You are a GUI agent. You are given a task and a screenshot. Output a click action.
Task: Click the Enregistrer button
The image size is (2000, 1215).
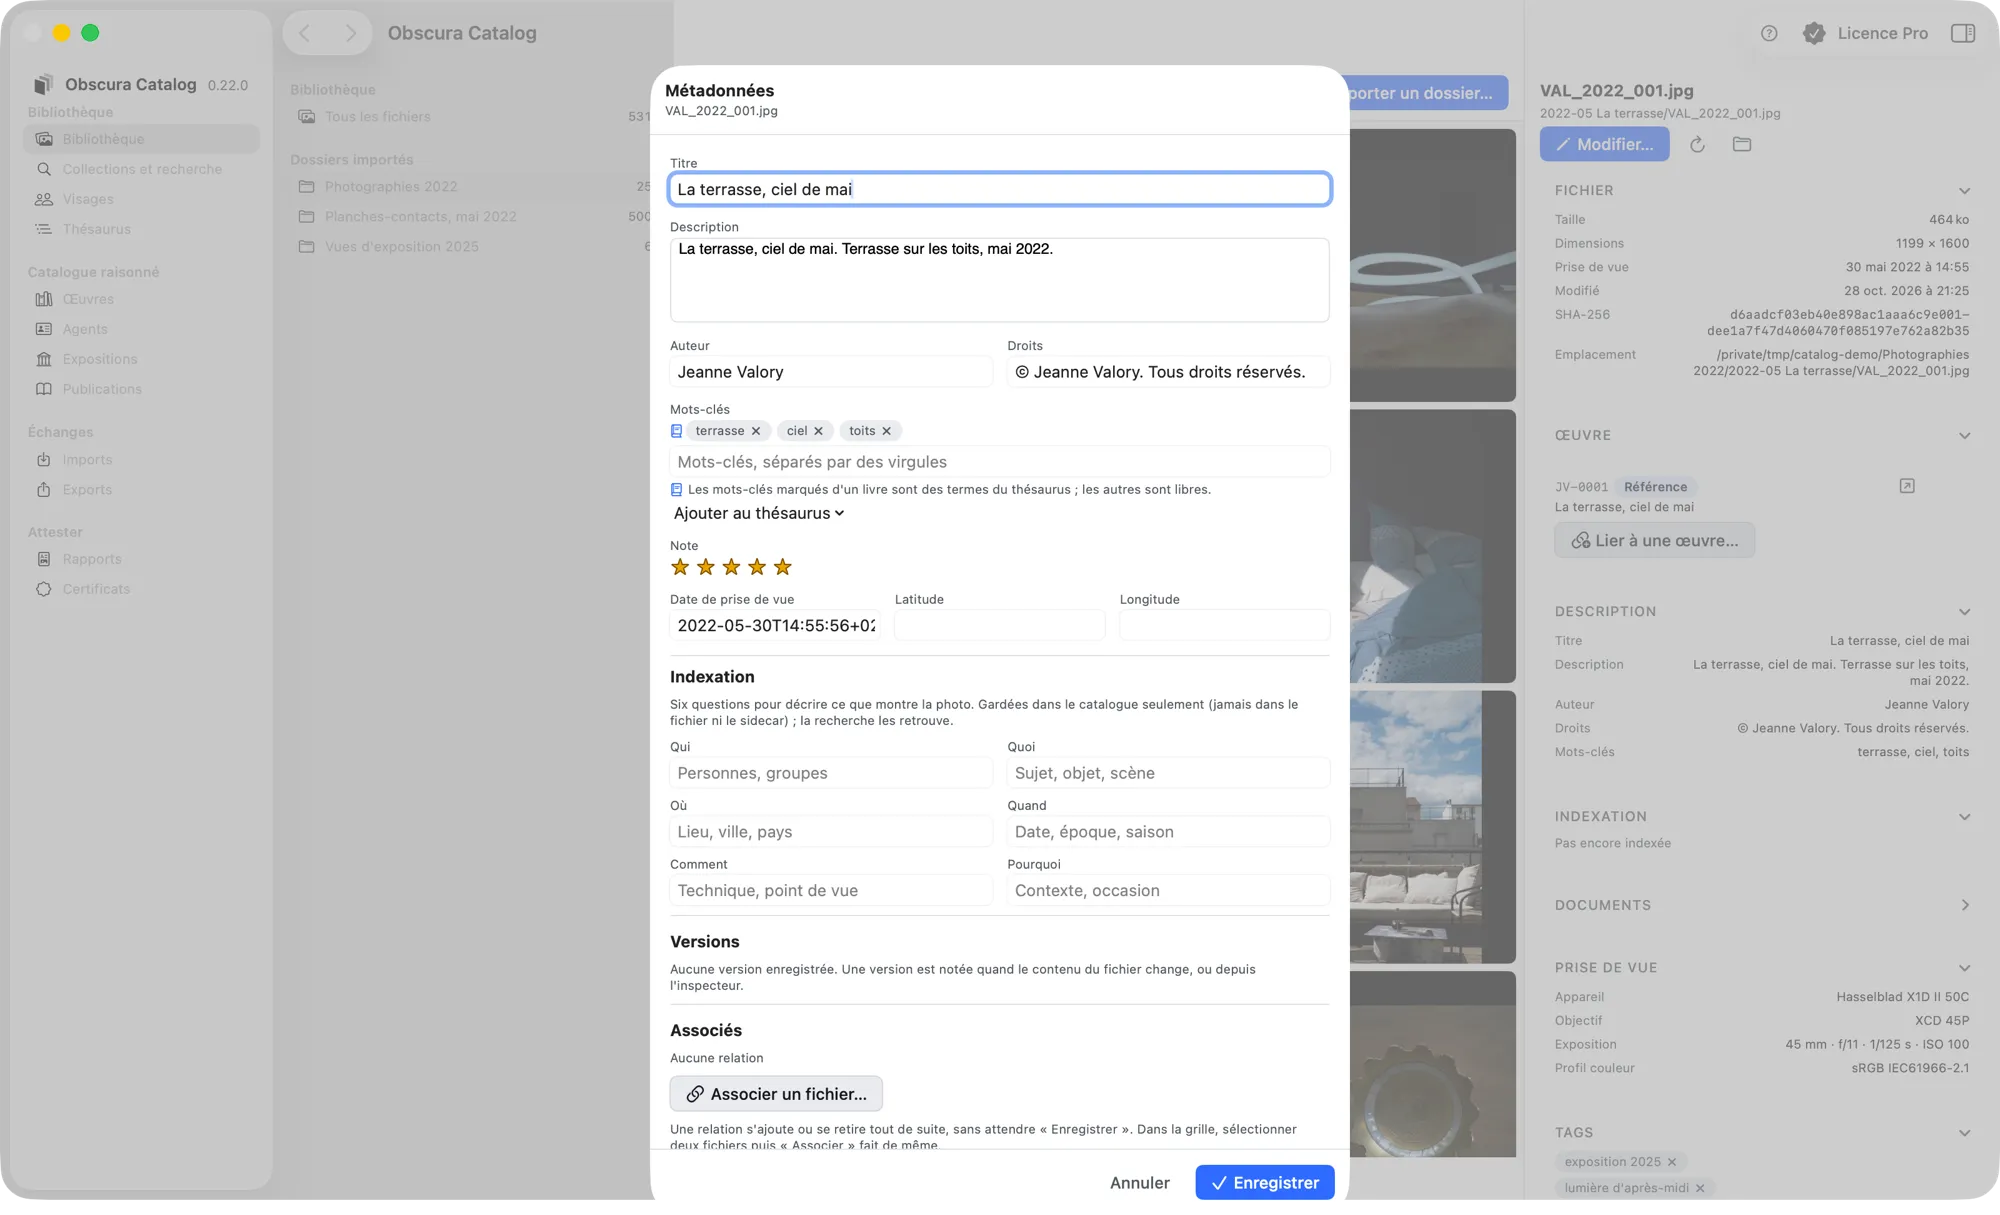pyautogui.click(x=1265, y=1182)
